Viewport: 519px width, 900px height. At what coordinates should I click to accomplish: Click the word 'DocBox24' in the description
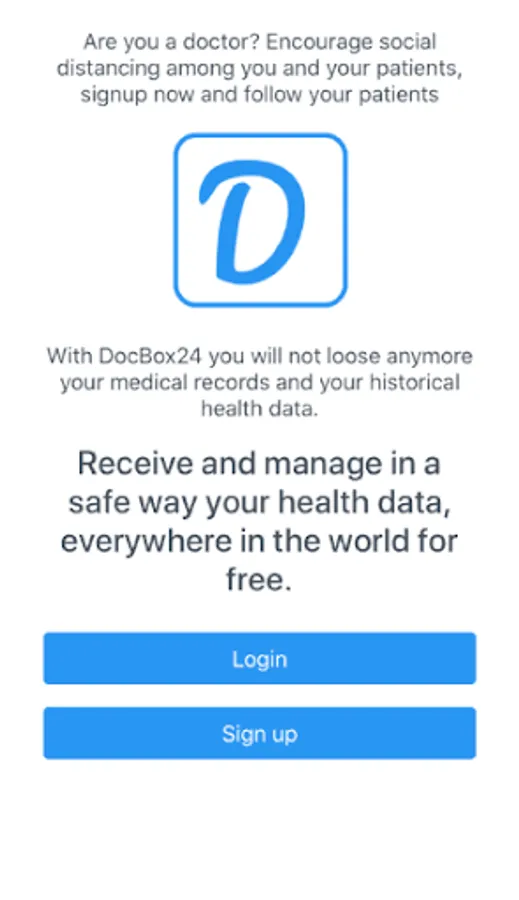(150, 356)
